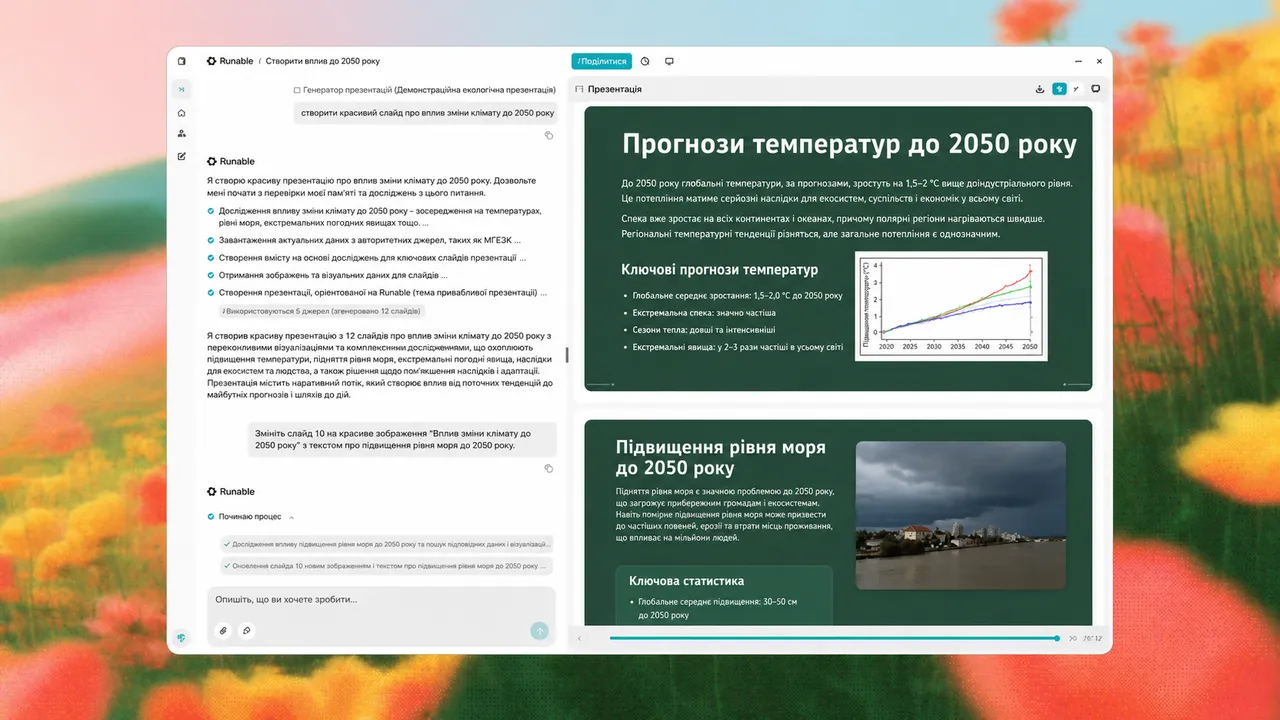Open the teal avatar icon at sidebar bottom
The image size is (1280, 720).
tap(181, 637)
